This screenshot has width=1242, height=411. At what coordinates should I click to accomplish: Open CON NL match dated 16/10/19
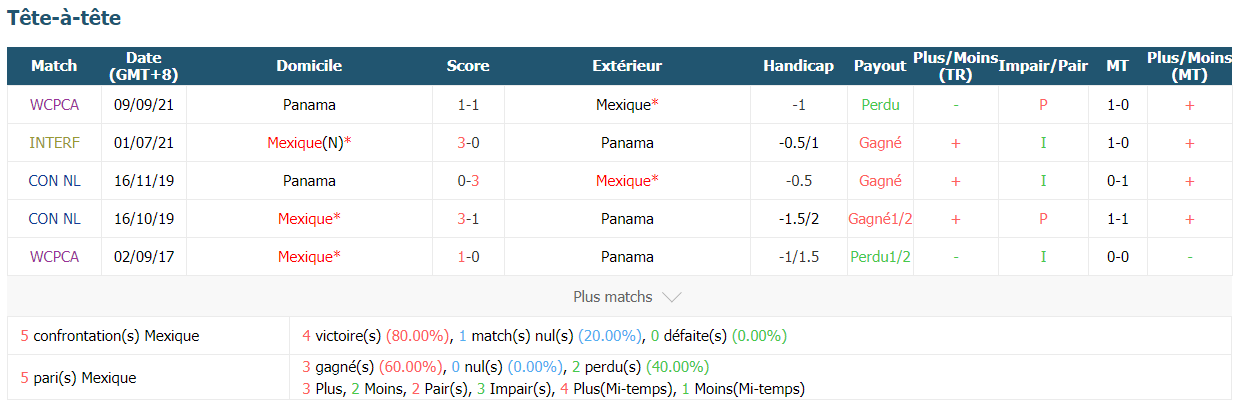pyautogui.click(x=54, y=219)
